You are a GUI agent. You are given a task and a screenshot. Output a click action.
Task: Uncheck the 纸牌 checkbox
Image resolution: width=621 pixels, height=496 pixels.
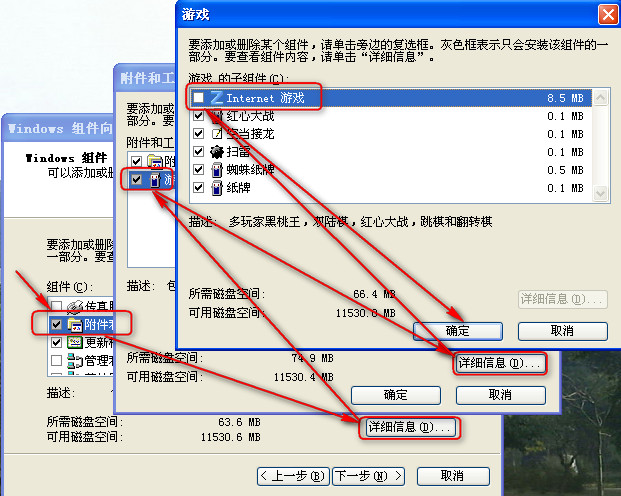198,187
